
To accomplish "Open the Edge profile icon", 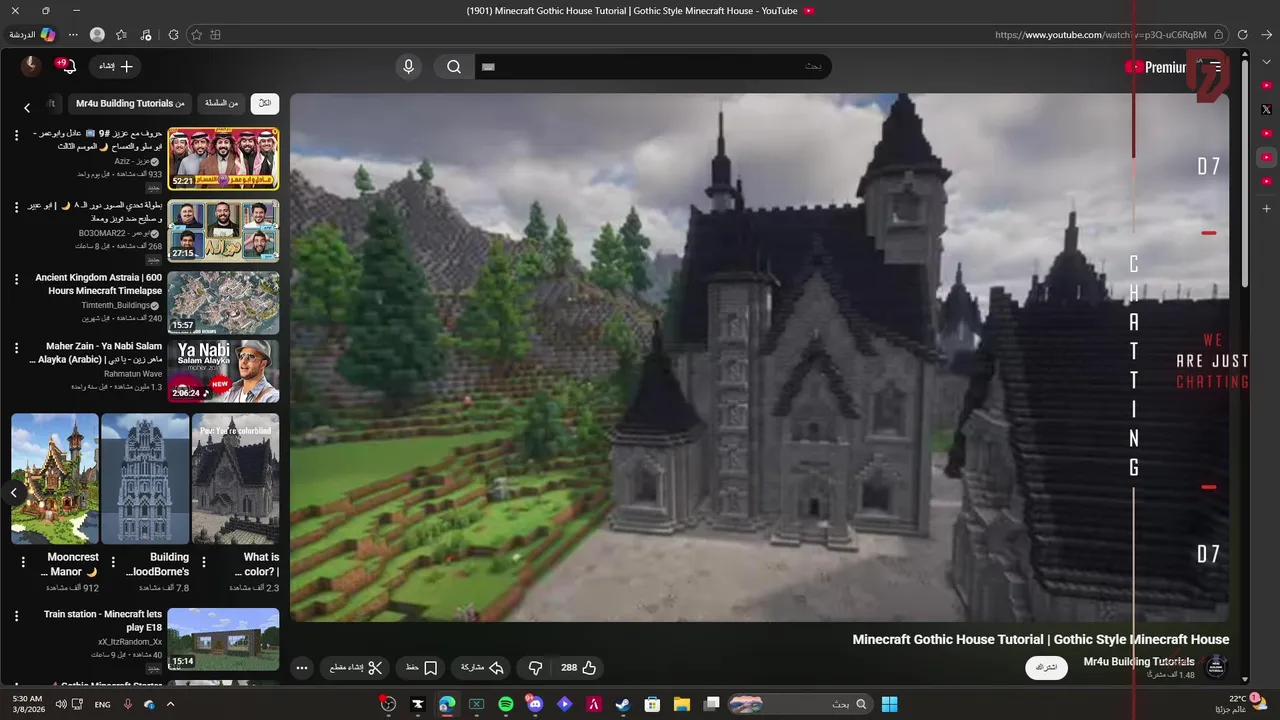I will click(97, 35).
